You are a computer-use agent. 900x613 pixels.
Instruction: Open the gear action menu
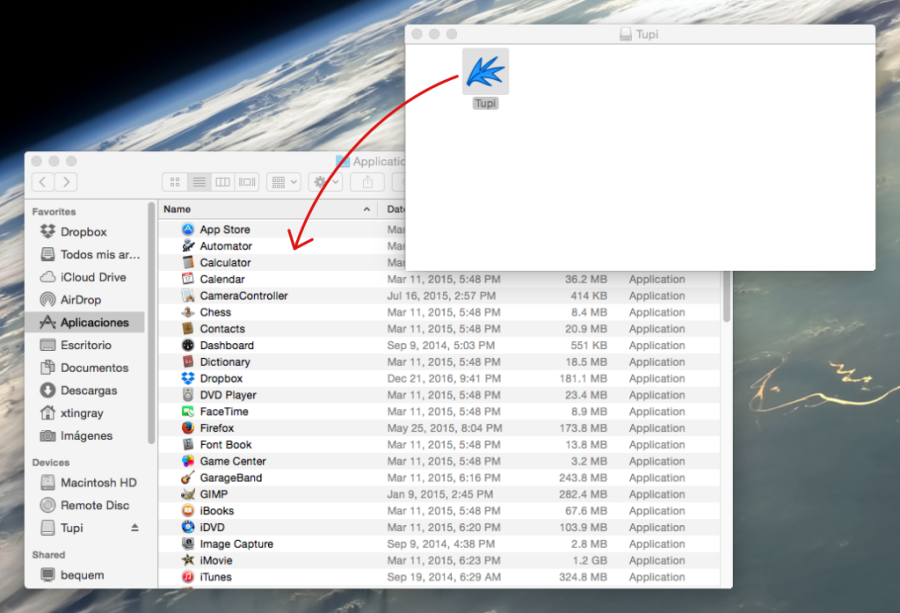click(x=320, y=182)
